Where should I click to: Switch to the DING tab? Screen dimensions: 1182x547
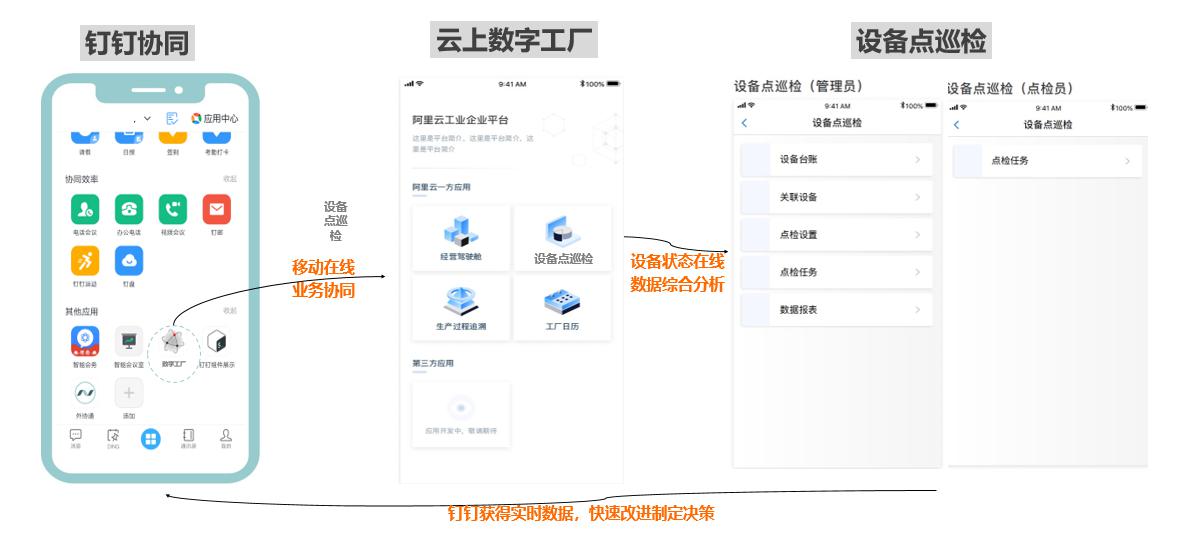(113, 439)
